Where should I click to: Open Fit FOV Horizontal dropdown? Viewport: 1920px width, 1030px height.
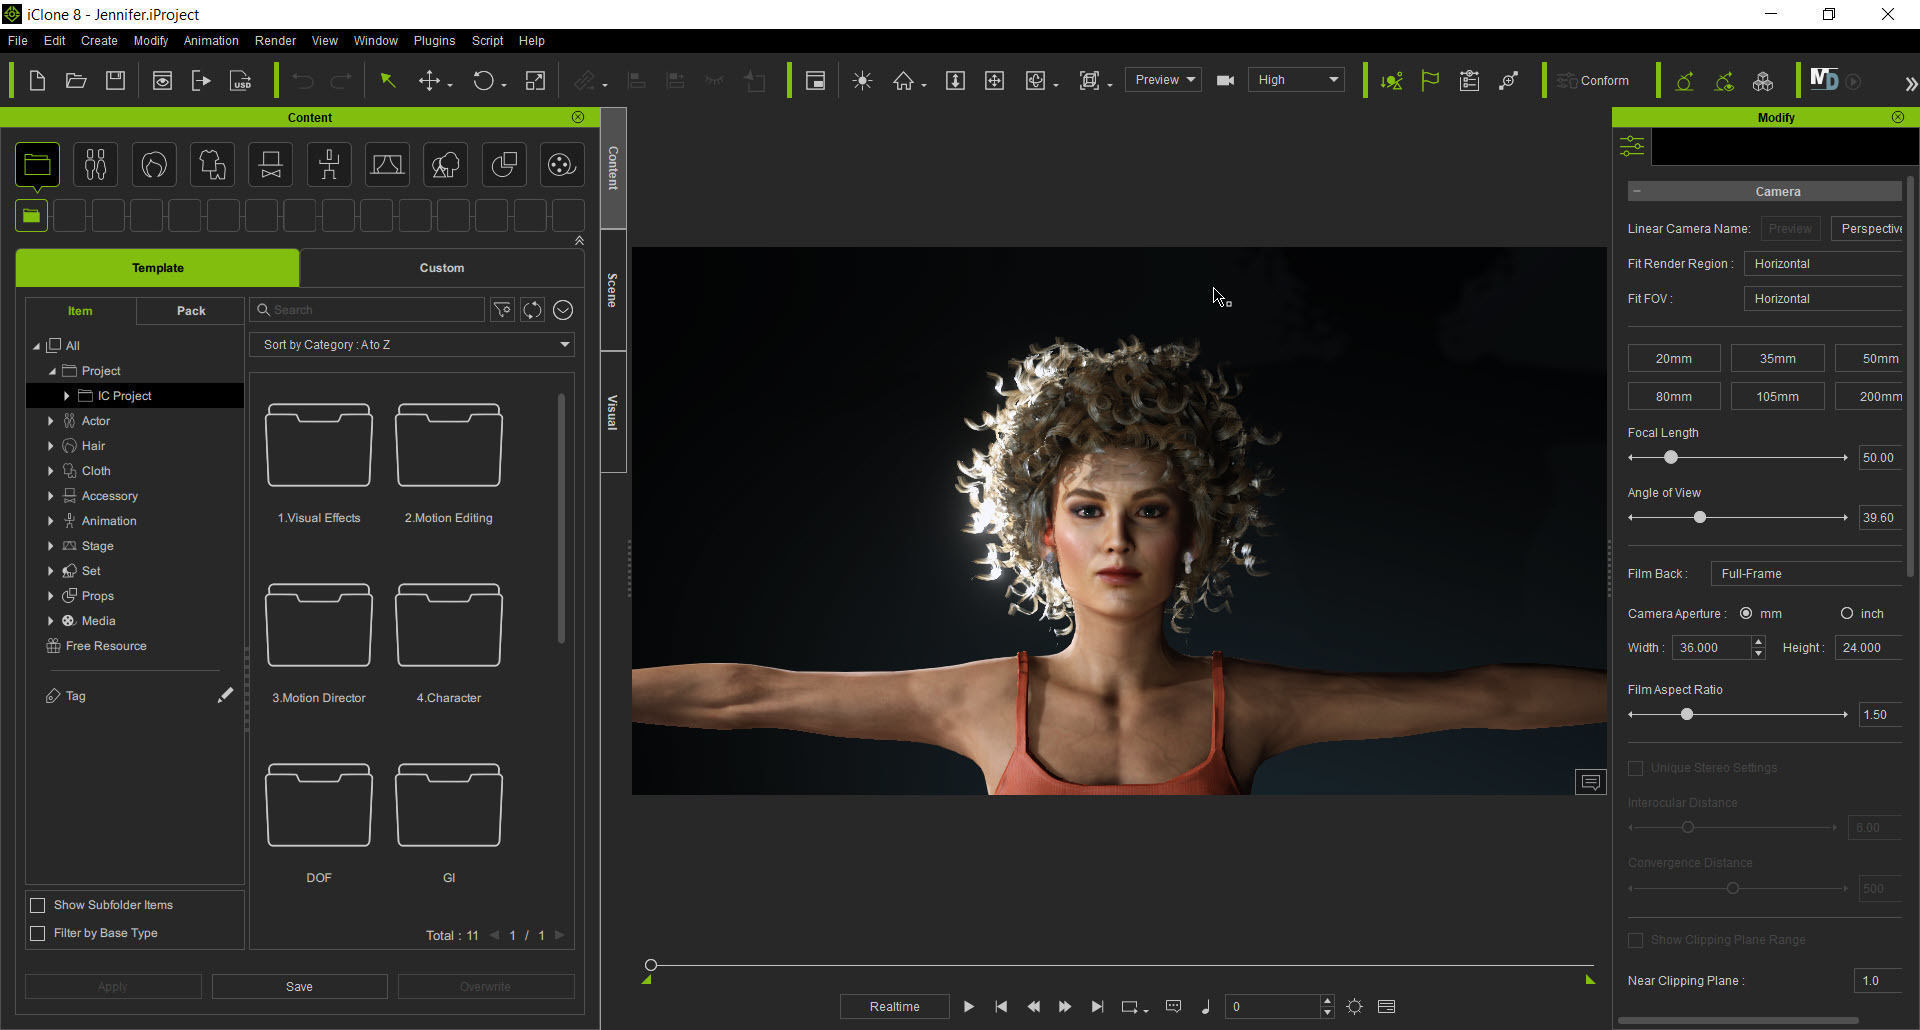(x=1823, y=299)
